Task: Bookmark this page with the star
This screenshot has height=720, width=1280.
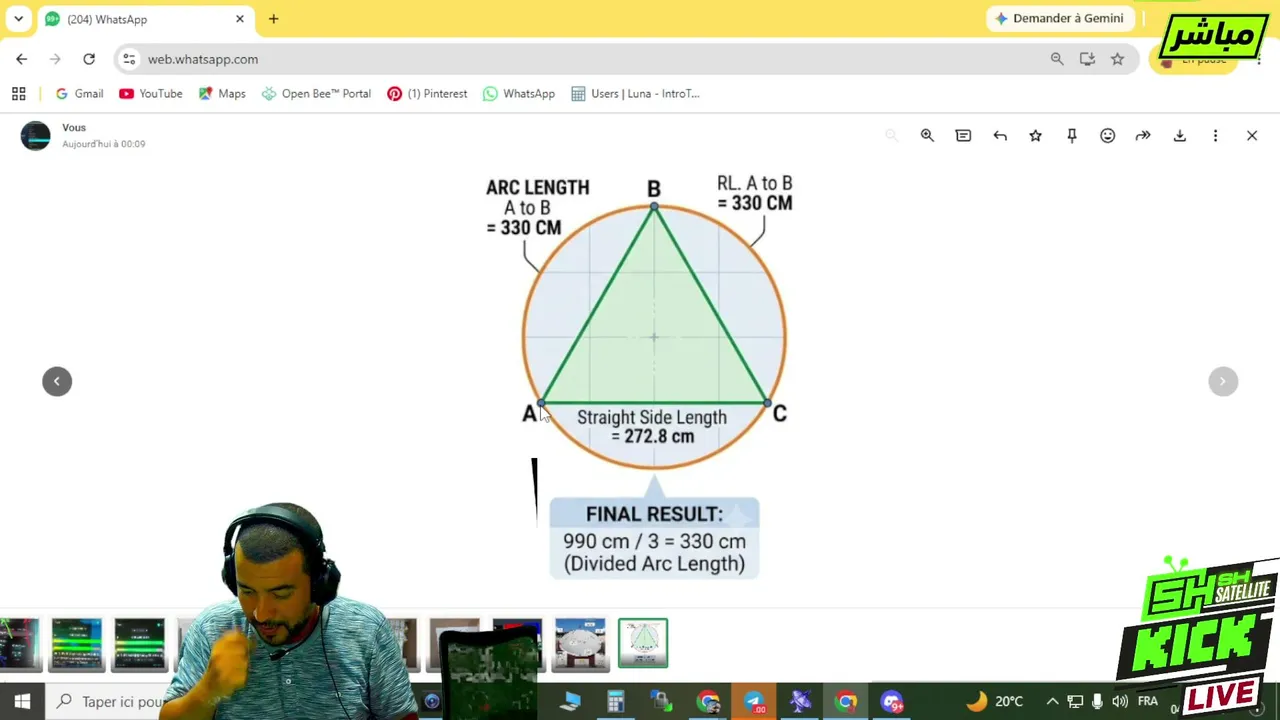Action: pyautogui.click(x=1117, y=59)
